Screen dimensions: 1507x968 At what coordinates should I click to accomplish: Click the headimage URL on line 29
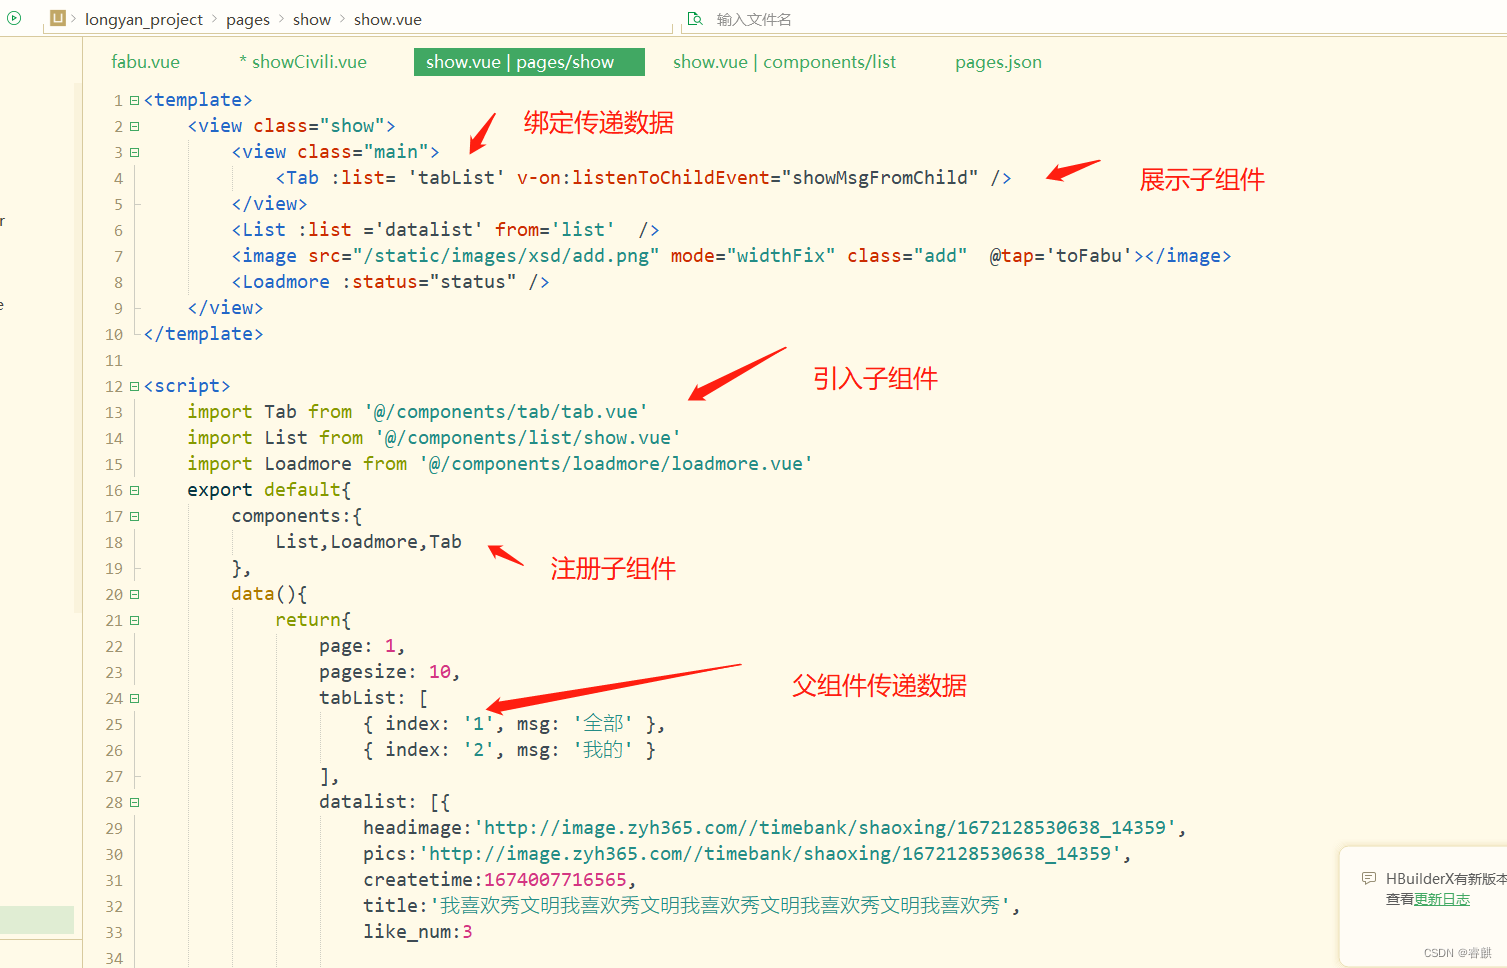pos(824,828)
